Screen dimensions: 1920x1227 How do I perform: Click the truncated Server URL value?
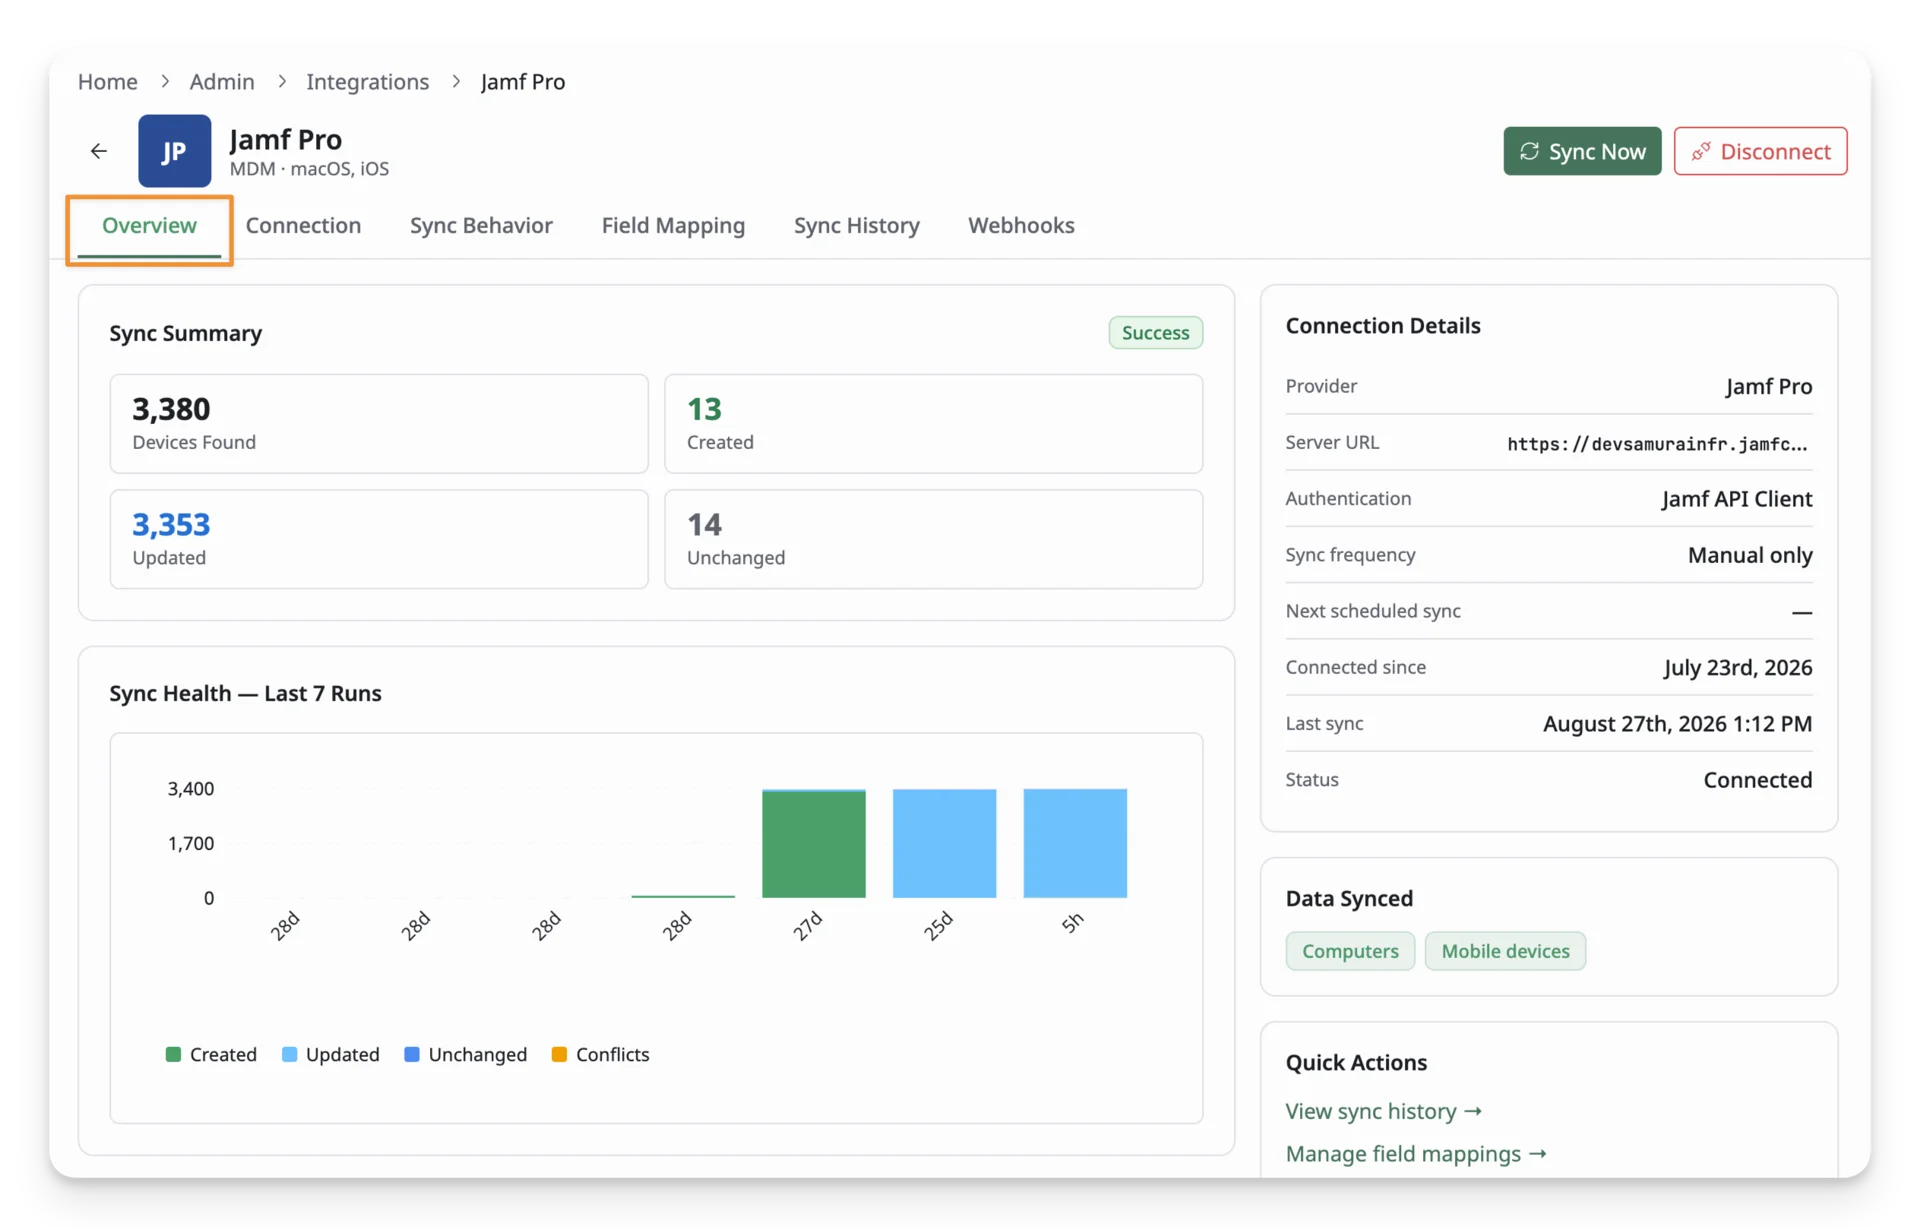tap(1658, 444)
